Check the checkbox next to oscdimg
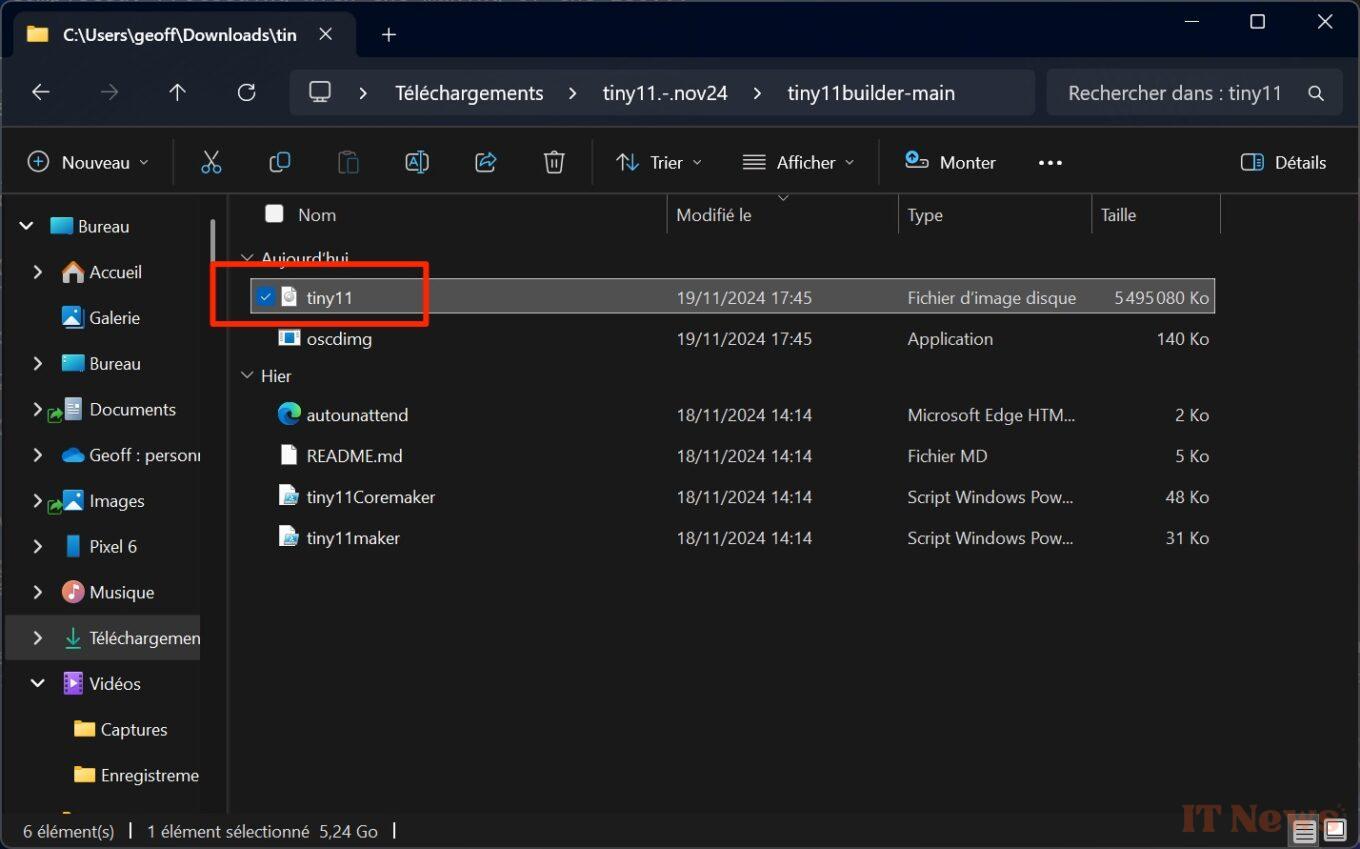 [266, 338]
